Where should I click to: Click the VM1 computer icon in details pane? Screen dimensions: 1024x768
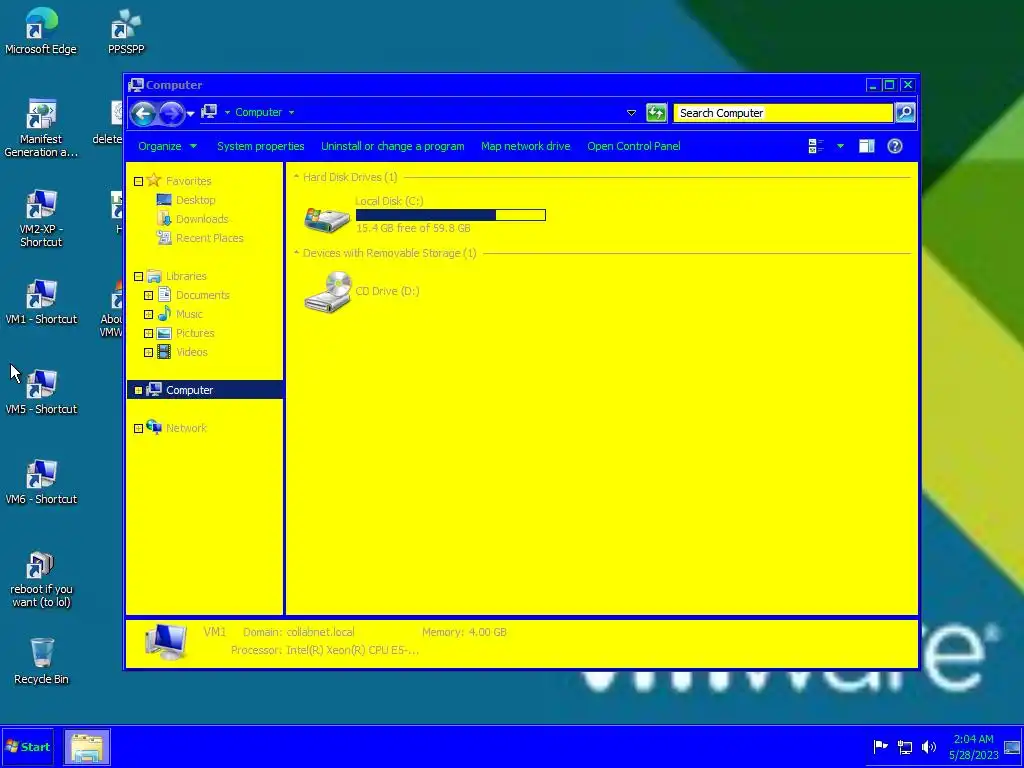[166, 642]
